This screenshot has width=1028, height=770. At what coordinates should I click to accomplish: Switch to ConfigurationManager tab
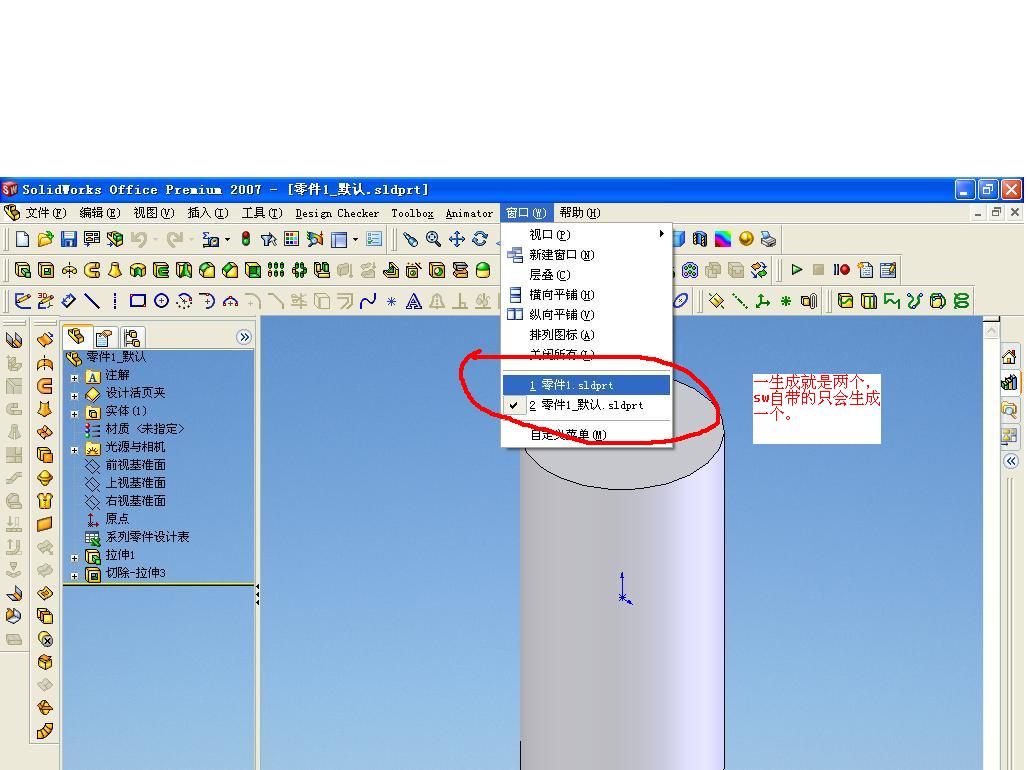[132, 338]
